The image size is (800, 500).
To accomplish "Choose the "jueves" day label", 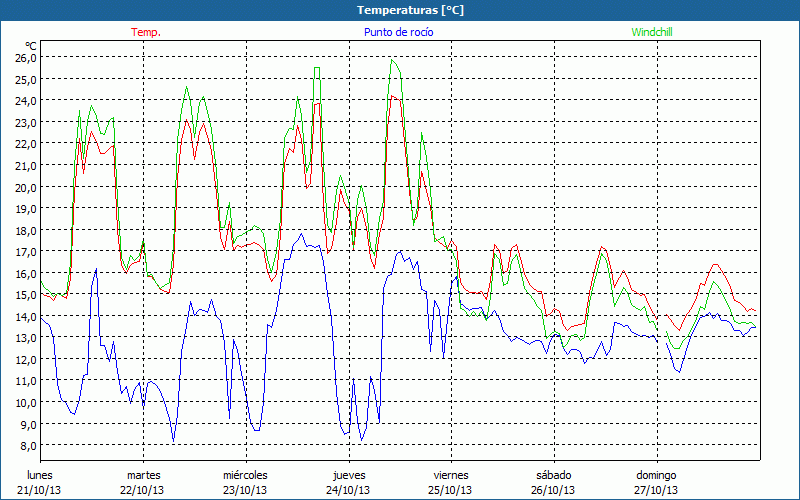I will (x=348, y=475).
